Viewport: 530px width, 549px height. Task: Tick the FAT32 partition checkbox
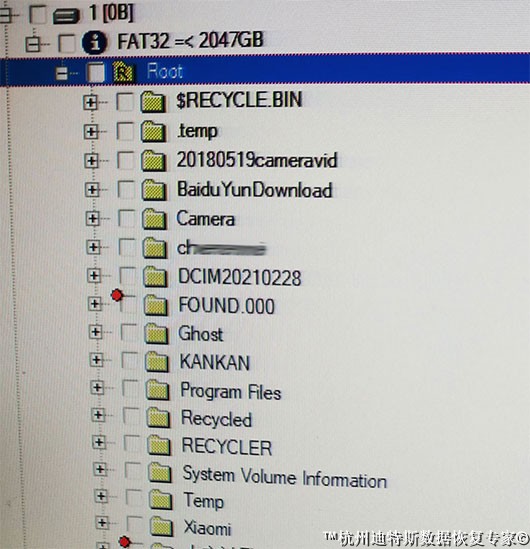point(66,43)
